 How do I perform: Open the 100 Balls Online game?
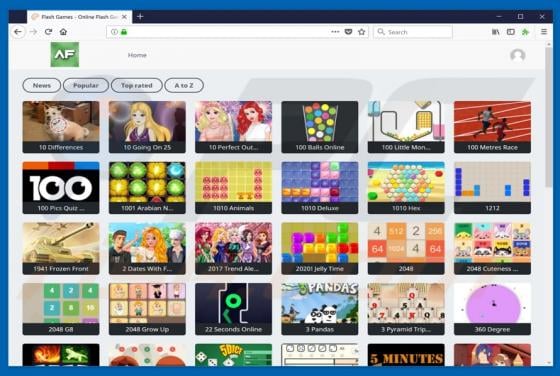pos(320,127)
